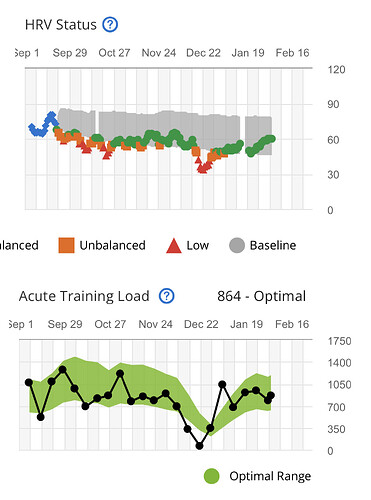
Task: Click the Nov 24 label on training load chart
Action: 155,324
